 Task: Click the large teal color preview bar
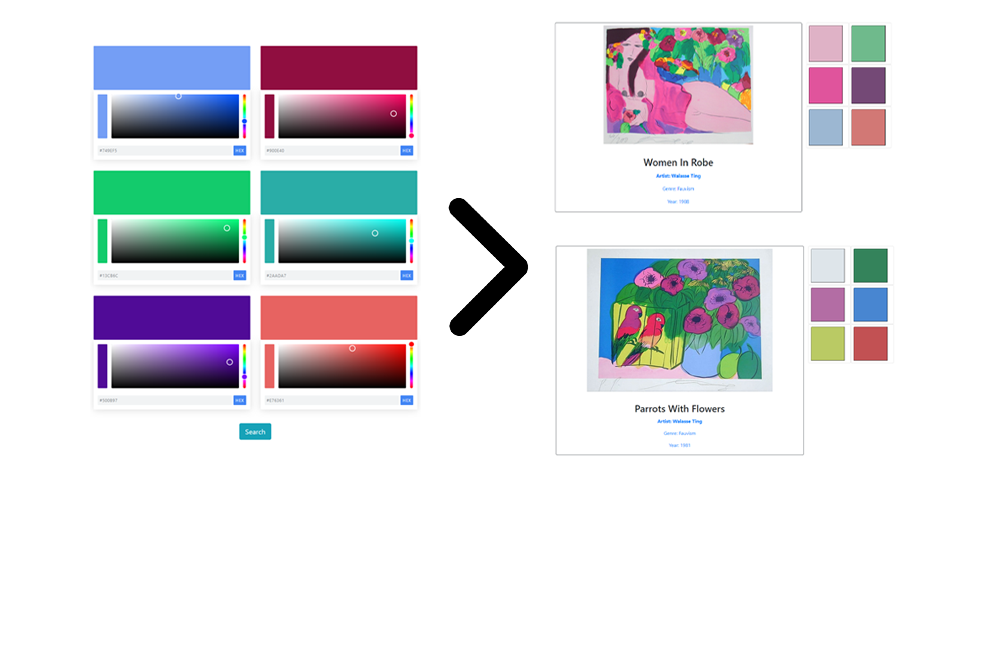pos(339,193)
